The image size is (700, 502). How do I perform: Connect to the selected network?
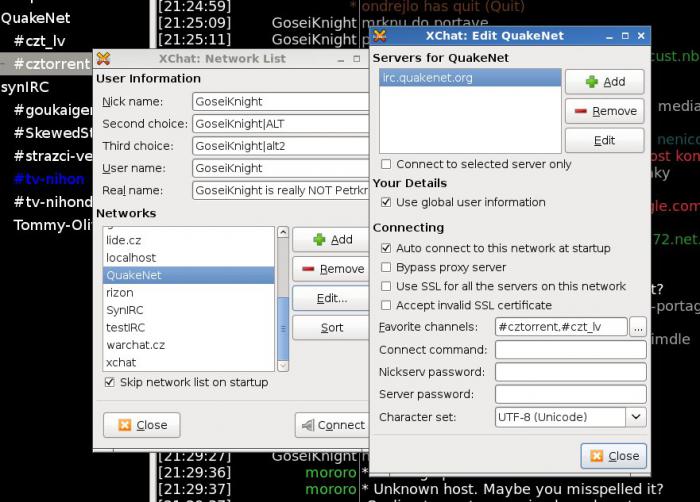(333, 425)
